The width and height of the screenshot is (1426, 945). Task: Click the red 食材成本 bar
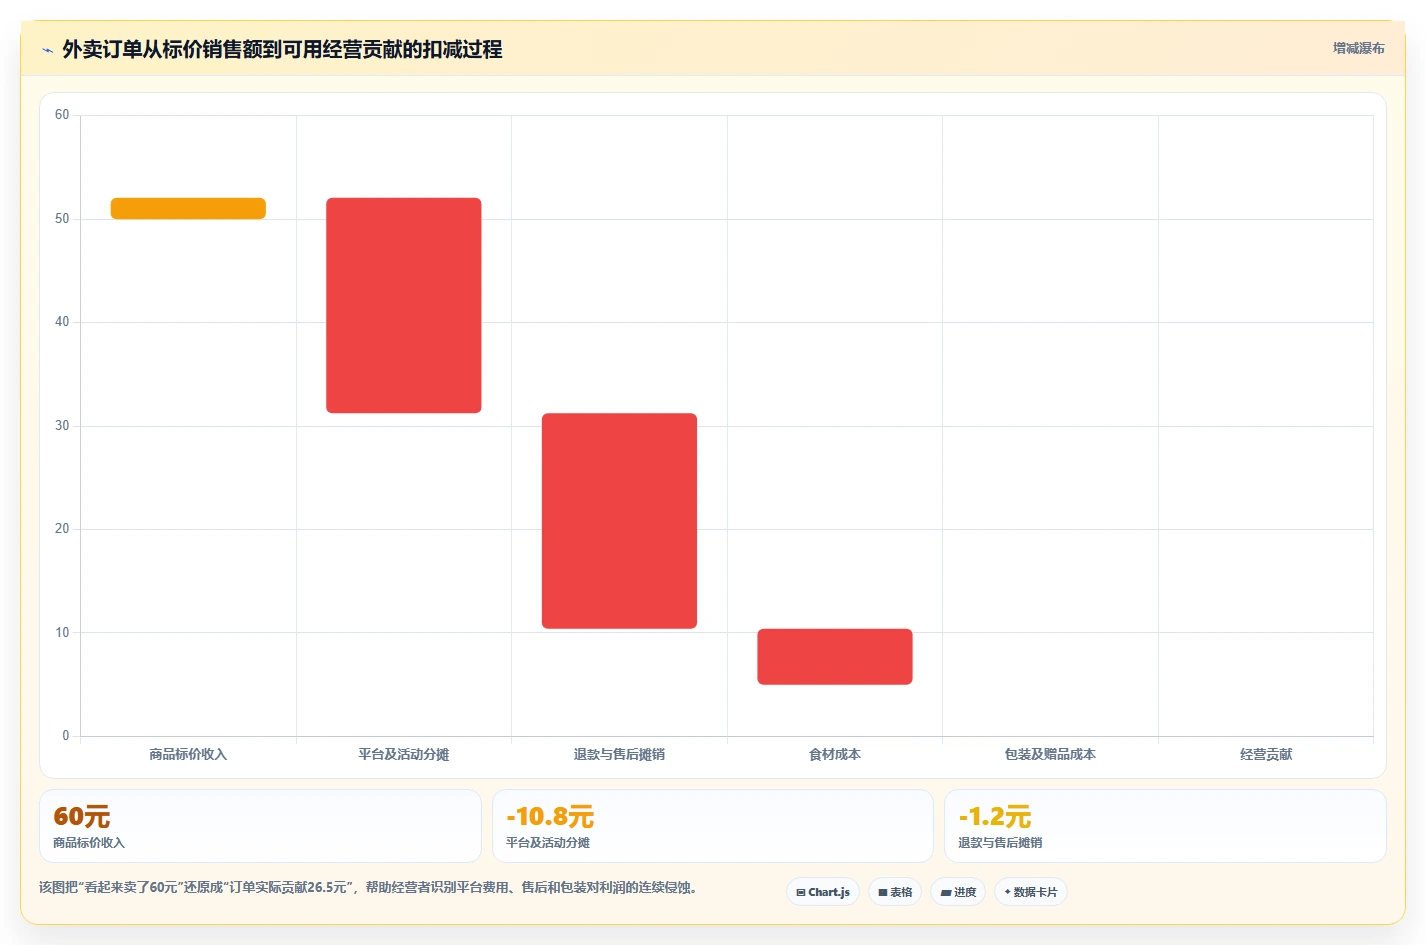(x=835, y=657)
